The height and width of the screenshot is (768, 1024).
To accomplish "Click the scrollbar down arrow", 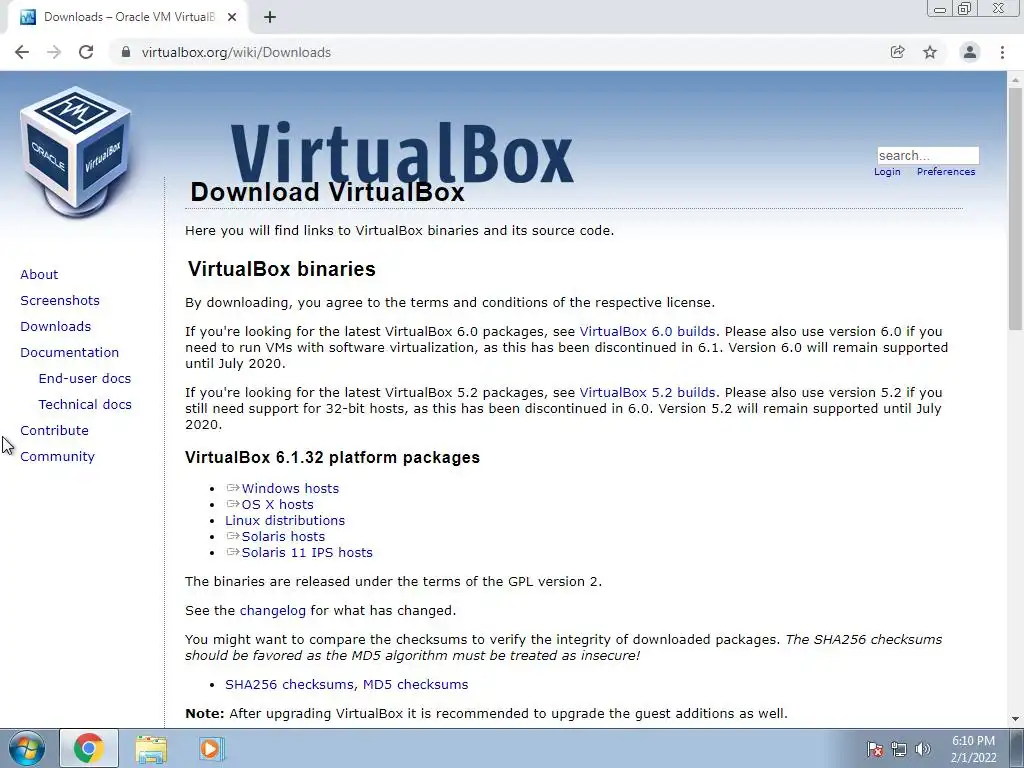I will coord(1015,720).
